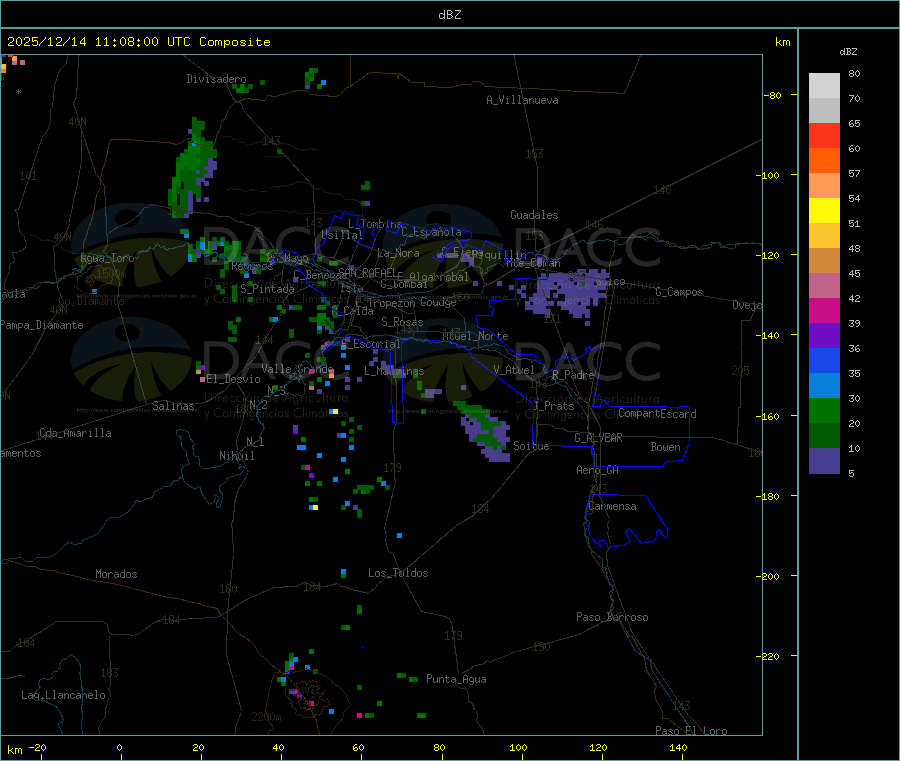Click the S_Rosas place label
The height and width of the screenshot is (761, 900).
402,322
